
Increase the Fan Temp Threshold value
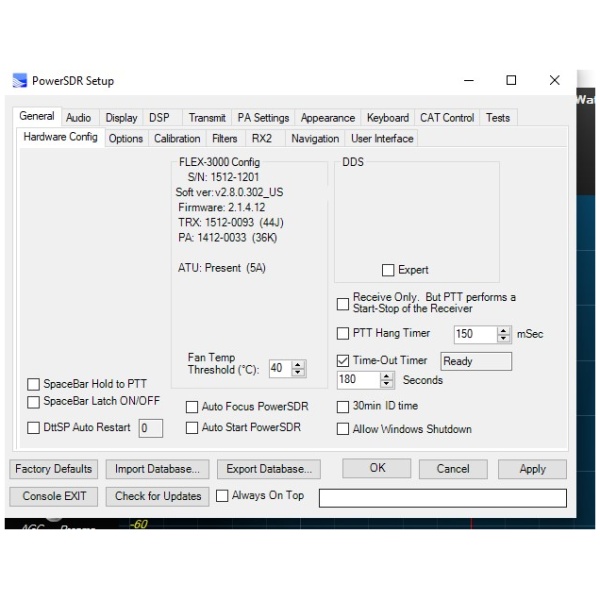pos(298,365)
